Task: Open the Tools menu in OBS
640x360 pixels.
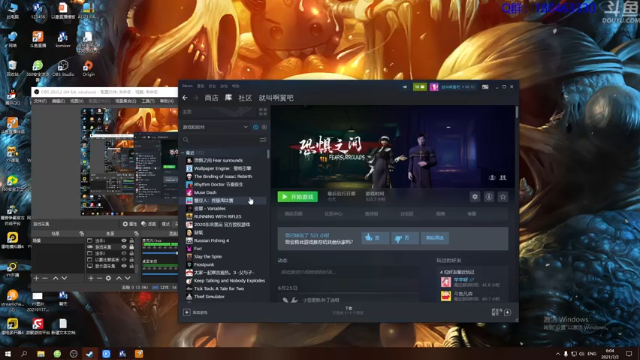Action: click(147, 101)
